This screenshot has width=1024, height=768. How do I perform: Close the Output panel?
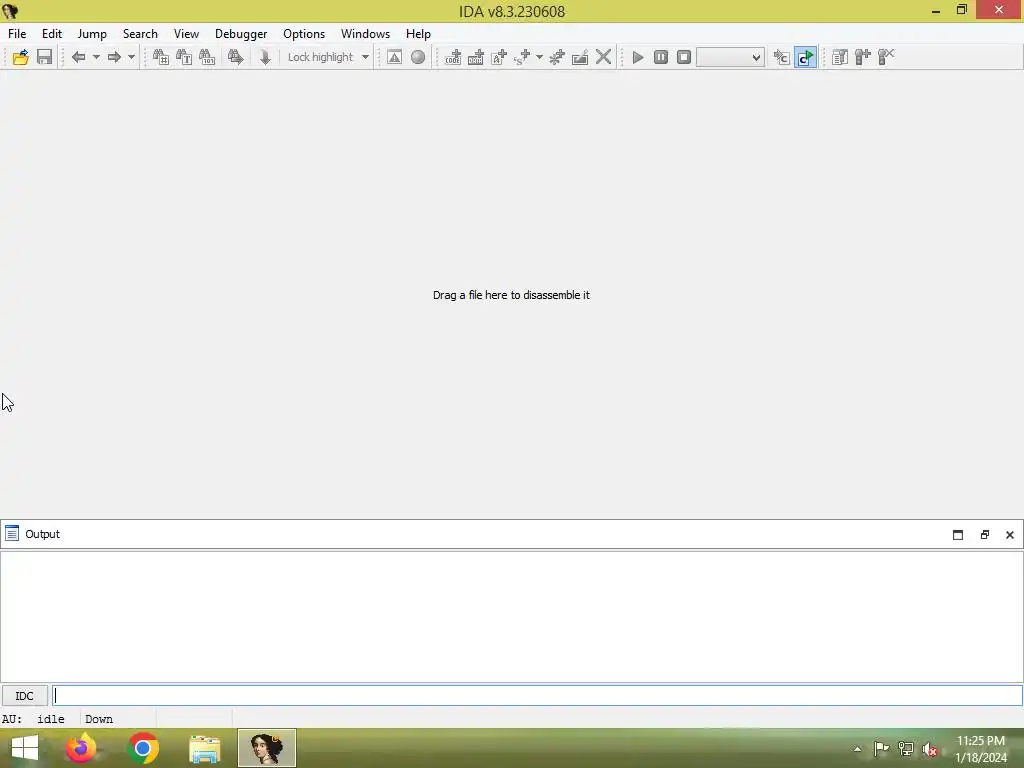(1010, 535)
